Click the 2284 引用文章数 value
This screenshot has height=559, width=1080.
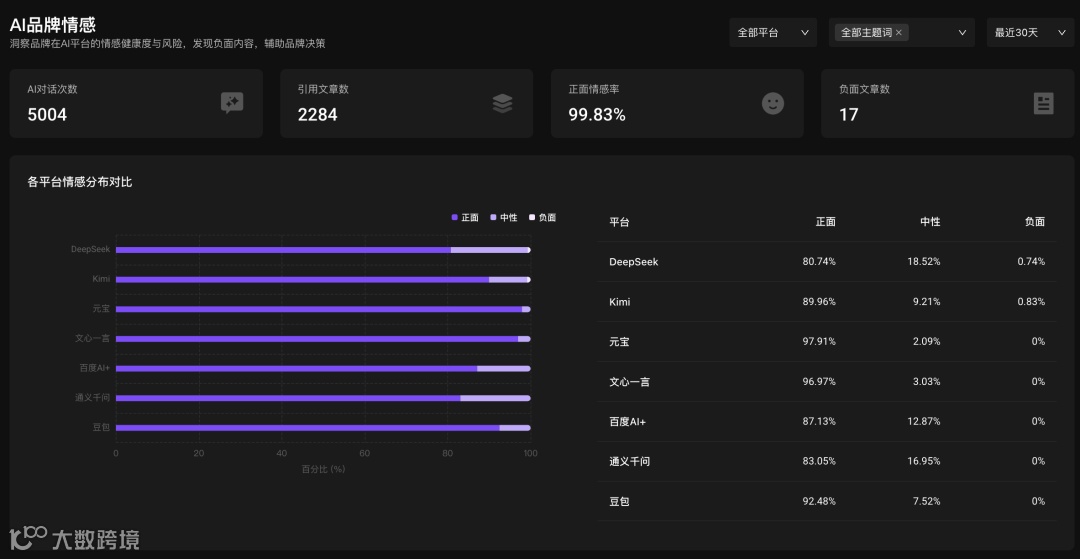tap(318, 114)
